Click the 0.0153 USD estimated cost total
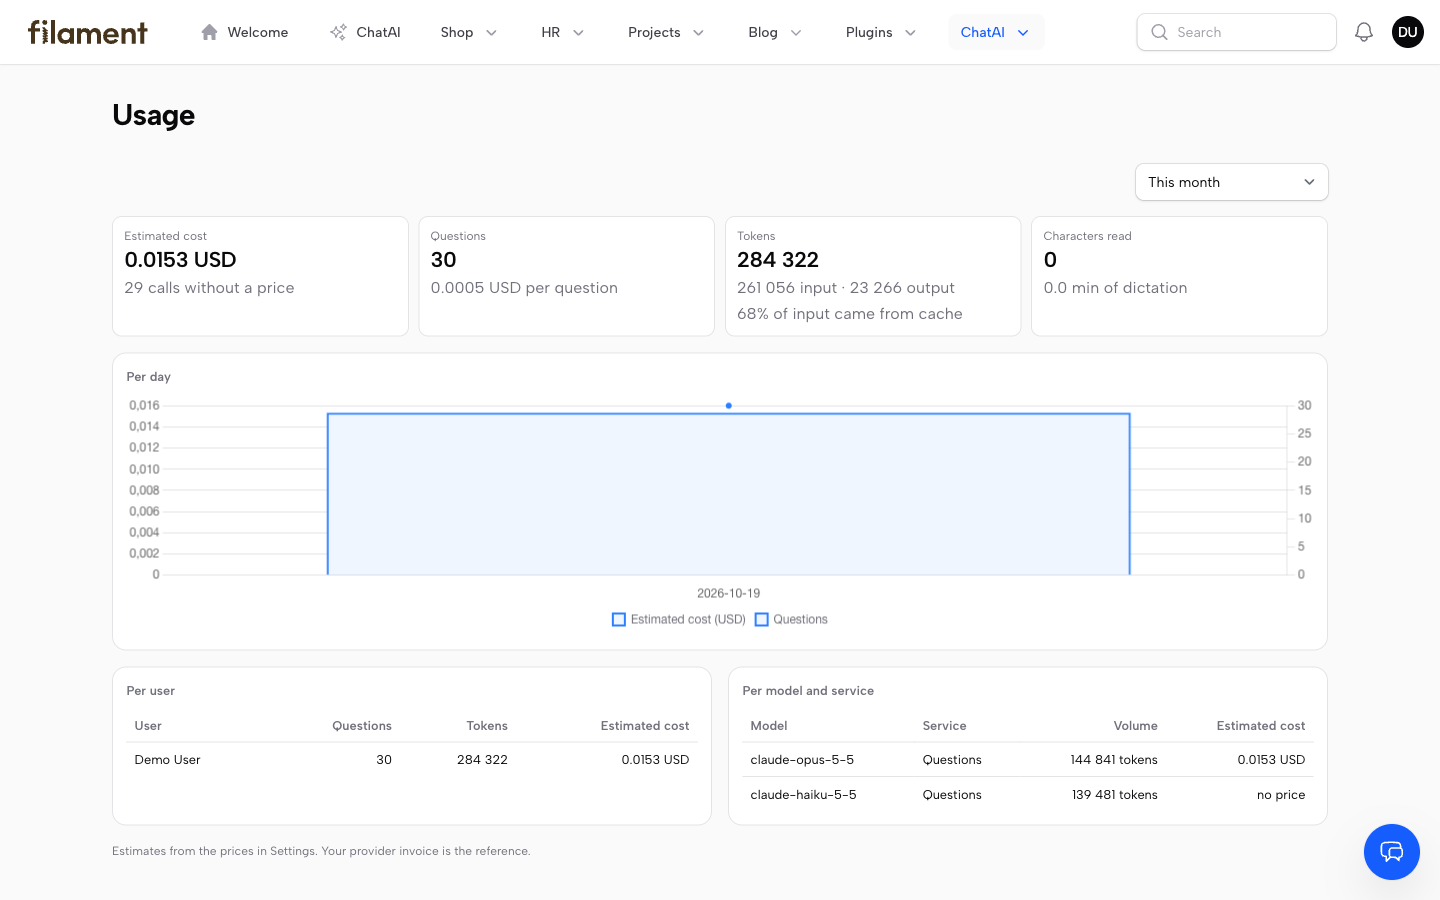Viewport: 1440px width, 900px height. point(180,260)
